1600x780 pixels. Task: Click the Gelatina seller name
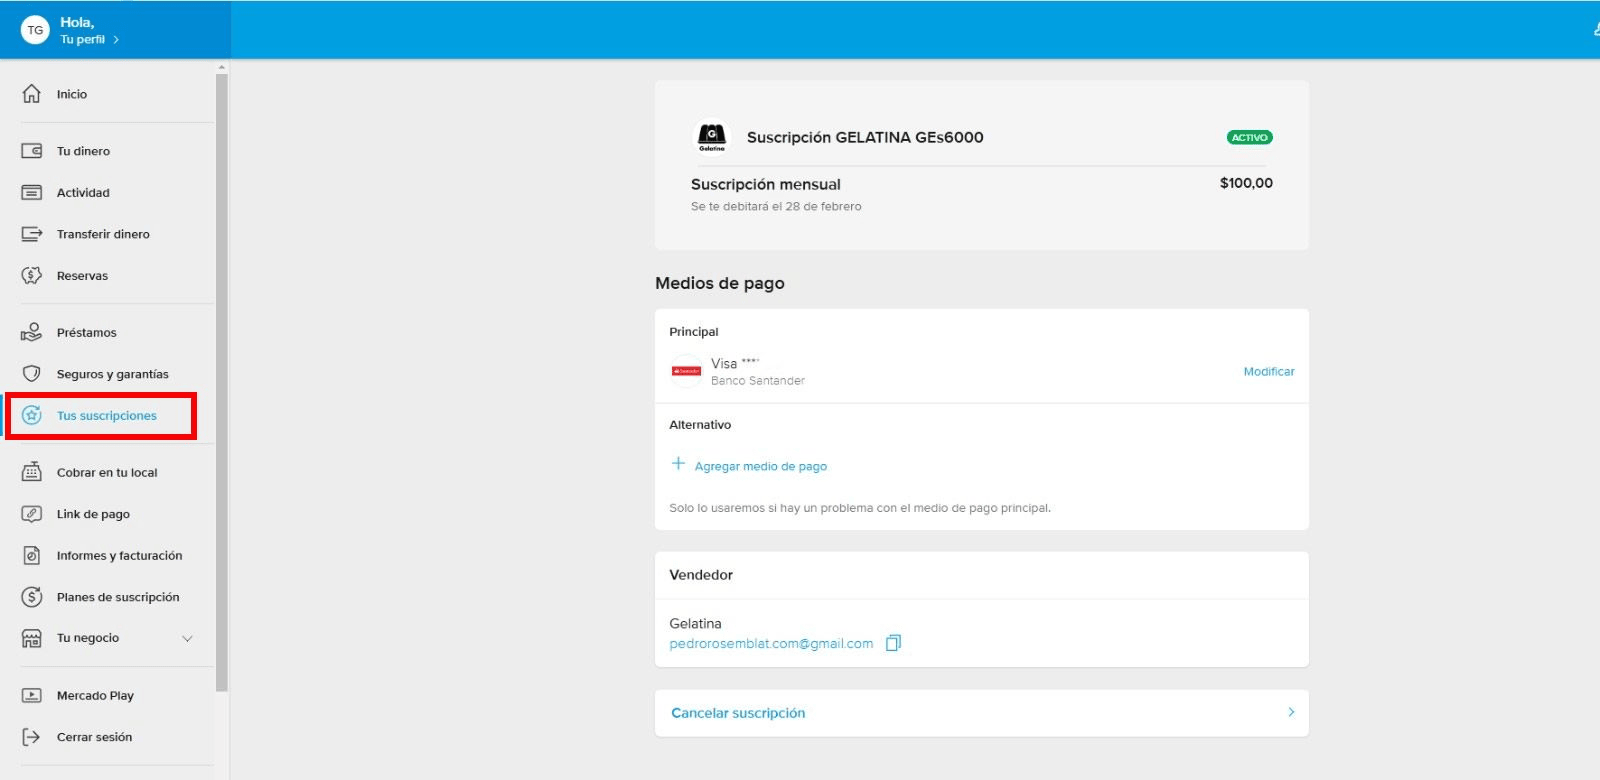pyautogui.click(x=695, y=623)
